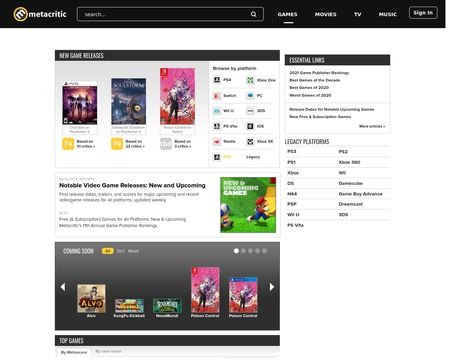
Task: Click the magnifying glass search icon
Action: coord(254,14)
